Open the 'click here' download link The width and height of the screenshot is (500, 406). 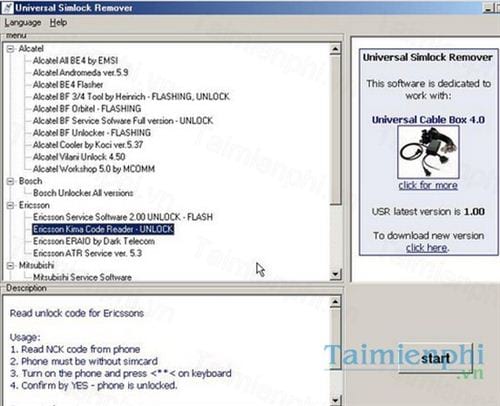427,248
